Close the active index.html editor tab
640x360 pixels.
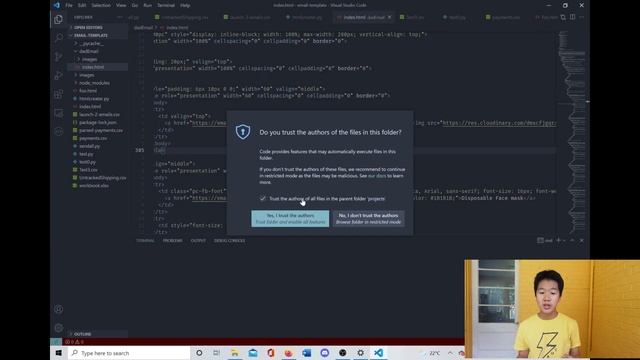point(389,17)
